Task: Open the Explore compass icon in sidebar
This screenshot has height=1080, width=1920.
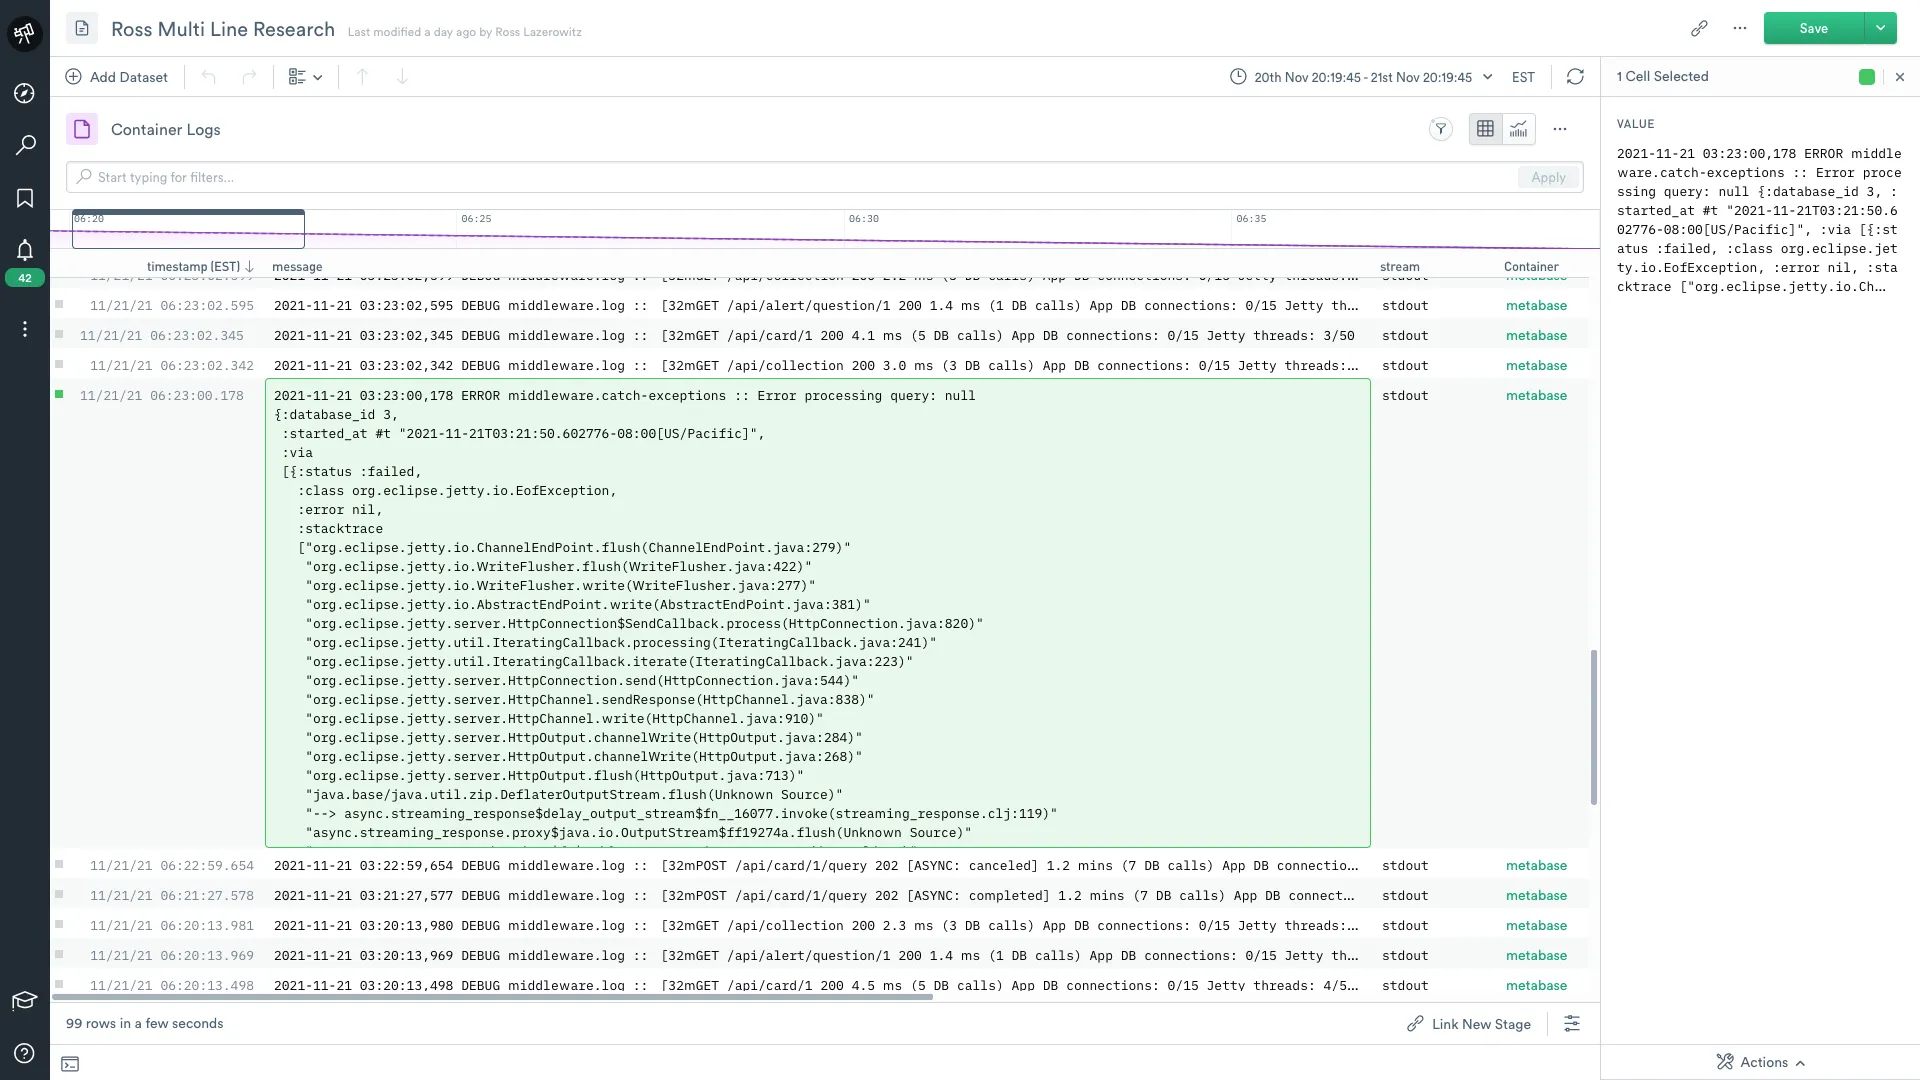Action: click(x=25, y=93)
